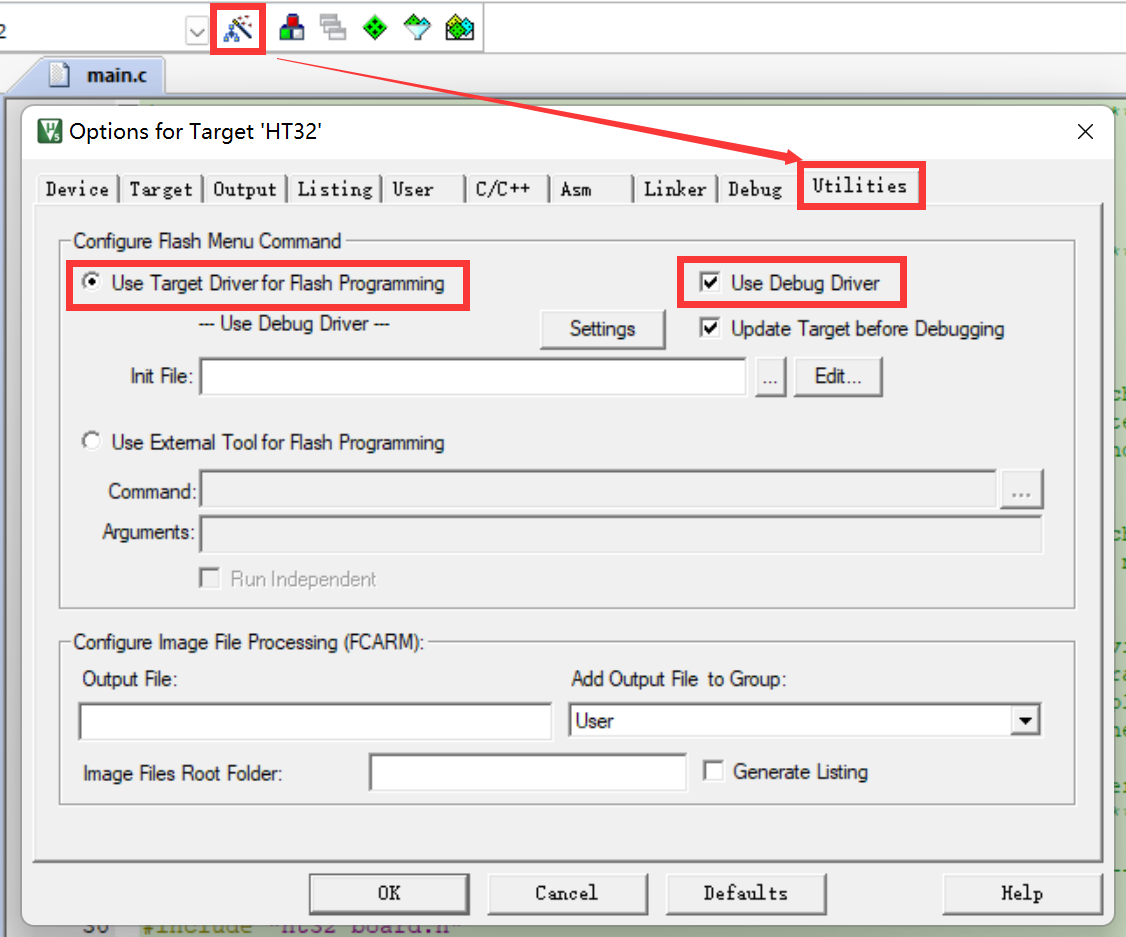Uncheck the Use Debug Driver checkbox
Screen dimensions: 1126x937
710,283
